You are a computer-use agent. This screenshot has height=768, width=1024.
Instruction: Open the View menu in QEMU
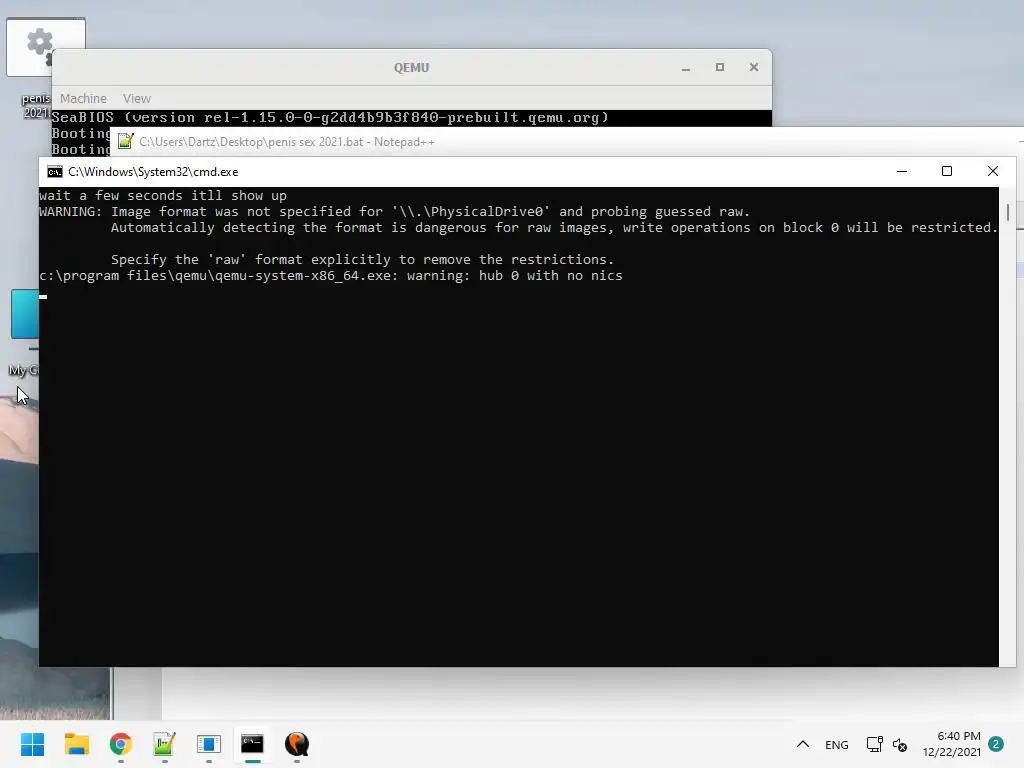pyautogui.click(x=136, y=99)
